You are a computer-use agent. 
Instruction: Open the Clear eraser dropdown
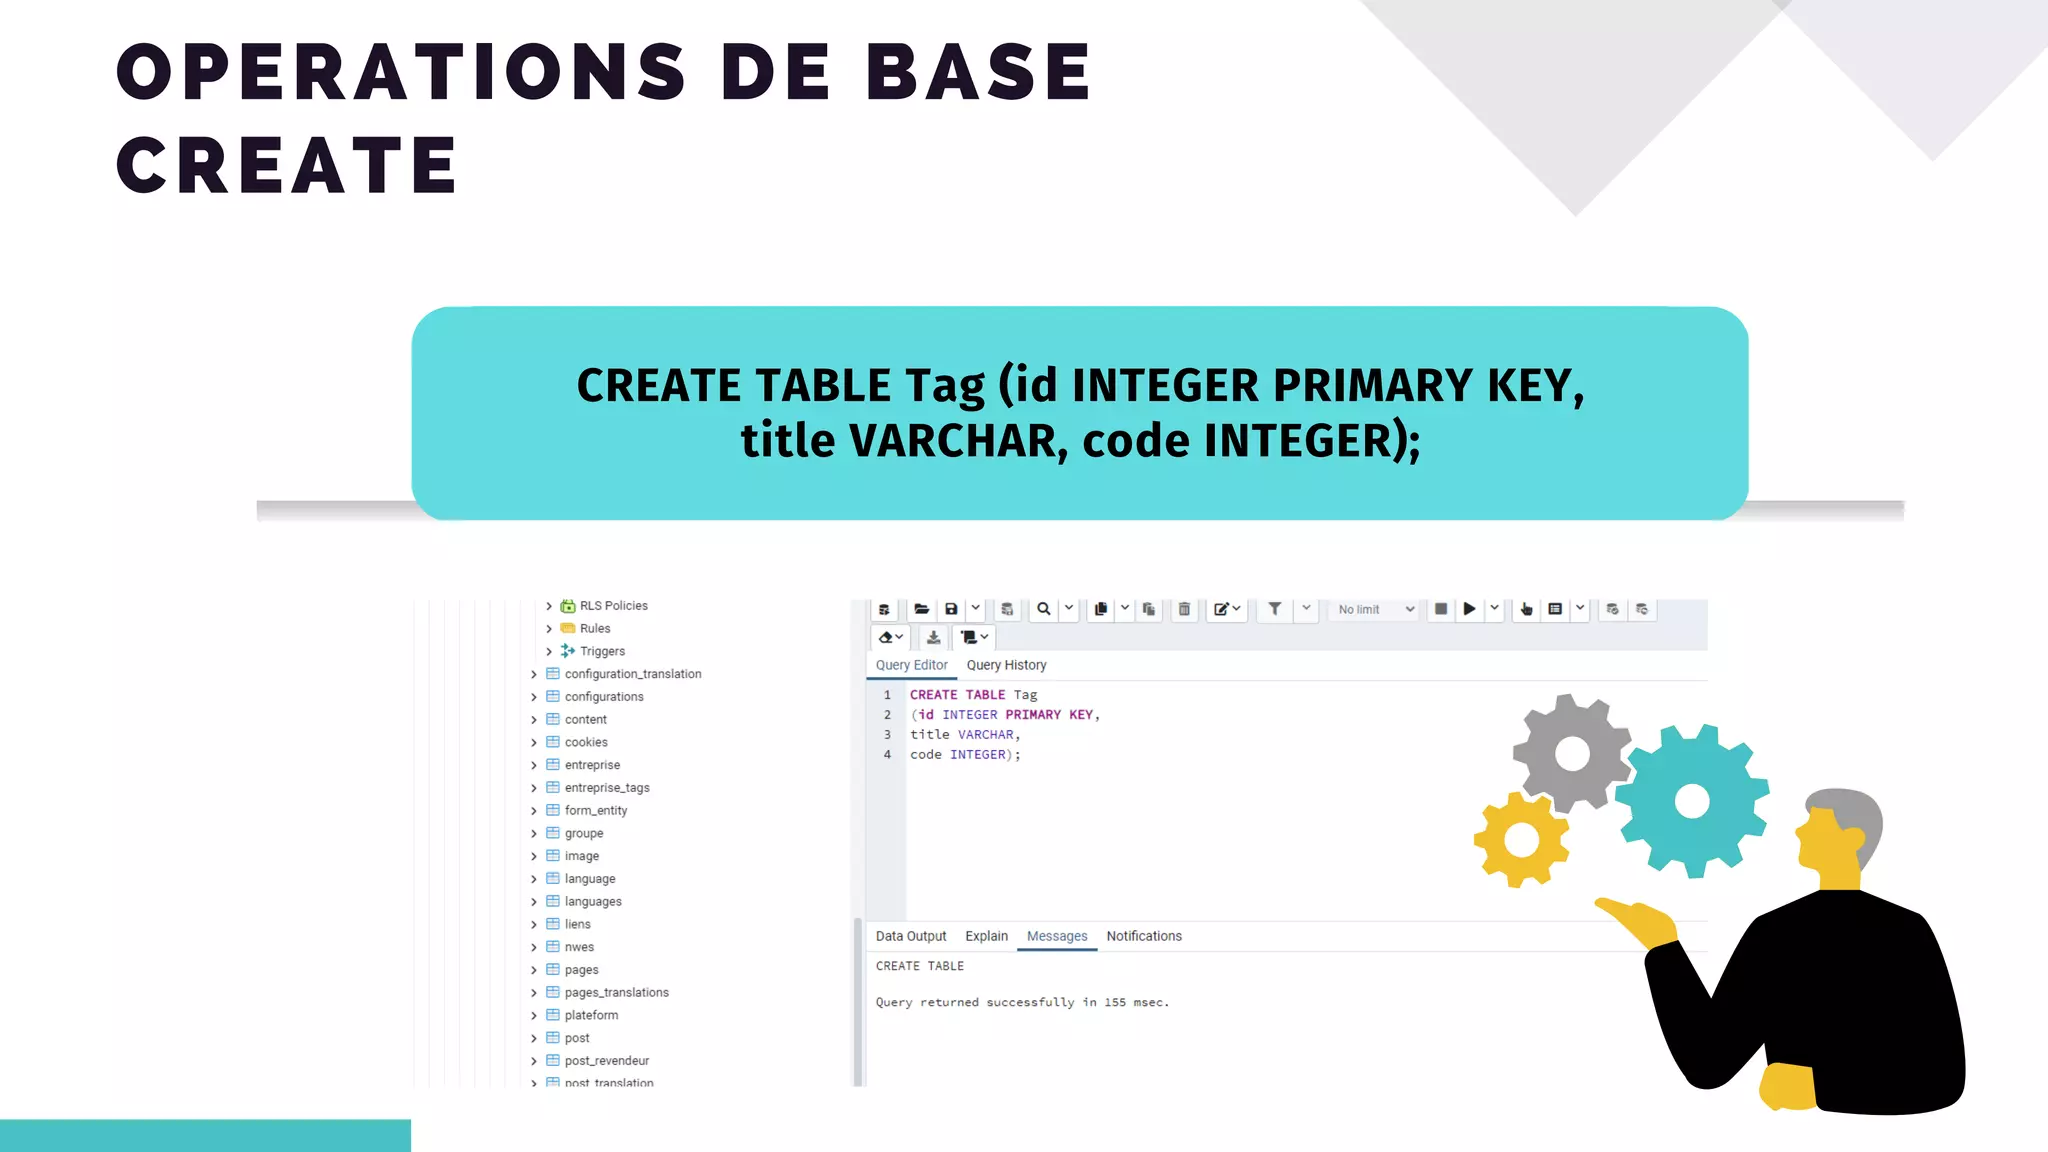(x=890, y=637)
